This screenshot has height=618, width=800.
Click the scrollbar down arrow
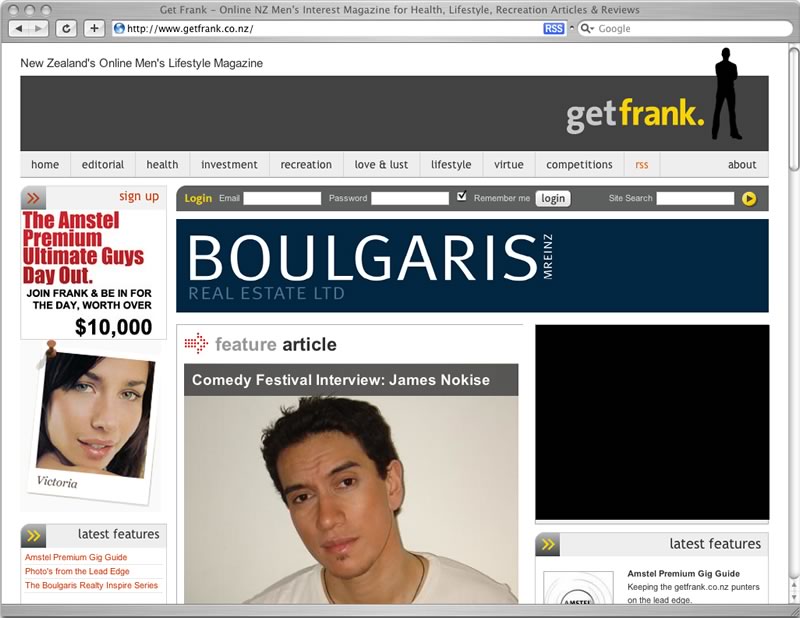tap(794, 597)
